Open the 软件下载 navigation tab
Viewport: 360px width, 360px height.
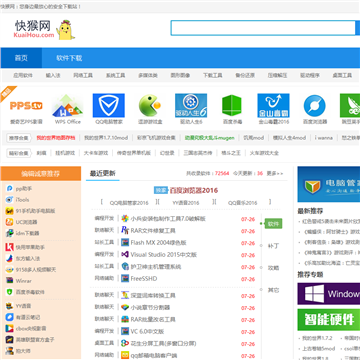[x=69, y=58]
